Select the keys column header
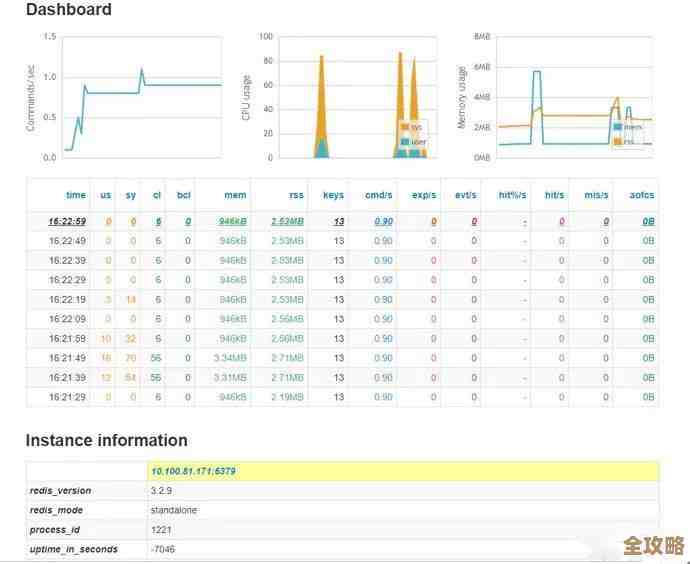Viewport: 690px width, 564px height. coord(333,195)
